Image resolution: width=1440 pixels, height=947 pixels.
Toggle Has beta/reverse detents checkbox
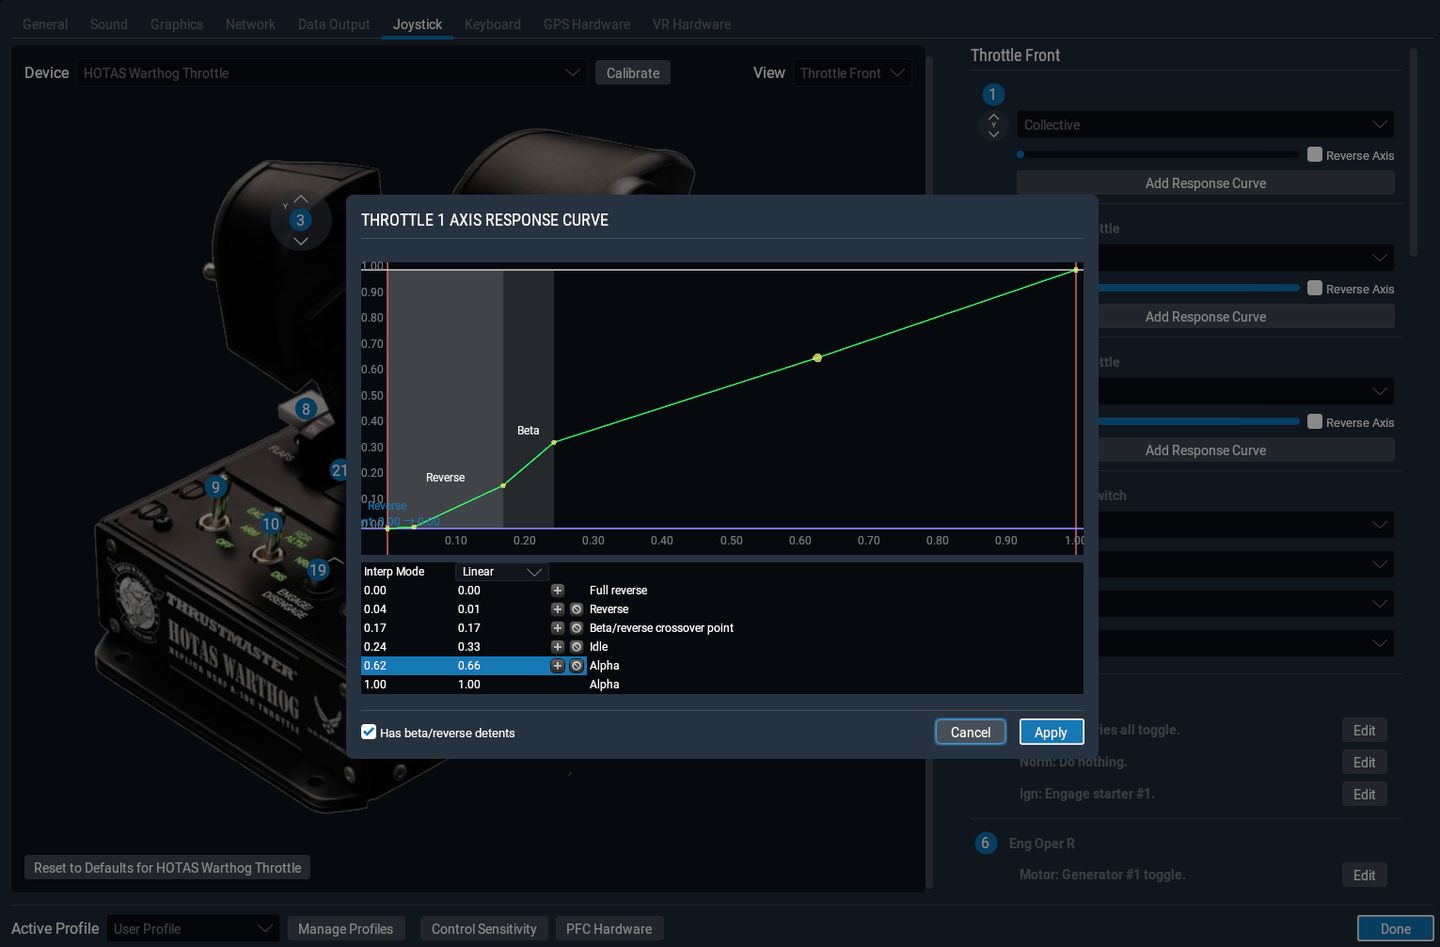[x=369, y=732]
